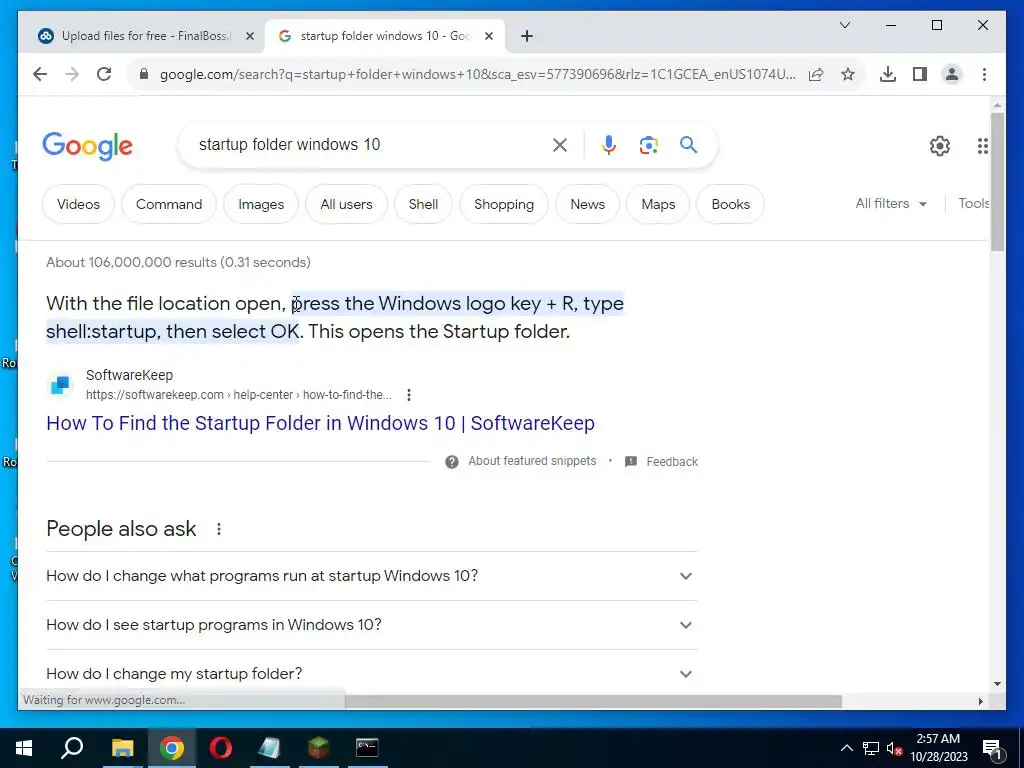Open SoftwareKeep result options dots
Screen dimensions: 1024x768
(409, 395)
